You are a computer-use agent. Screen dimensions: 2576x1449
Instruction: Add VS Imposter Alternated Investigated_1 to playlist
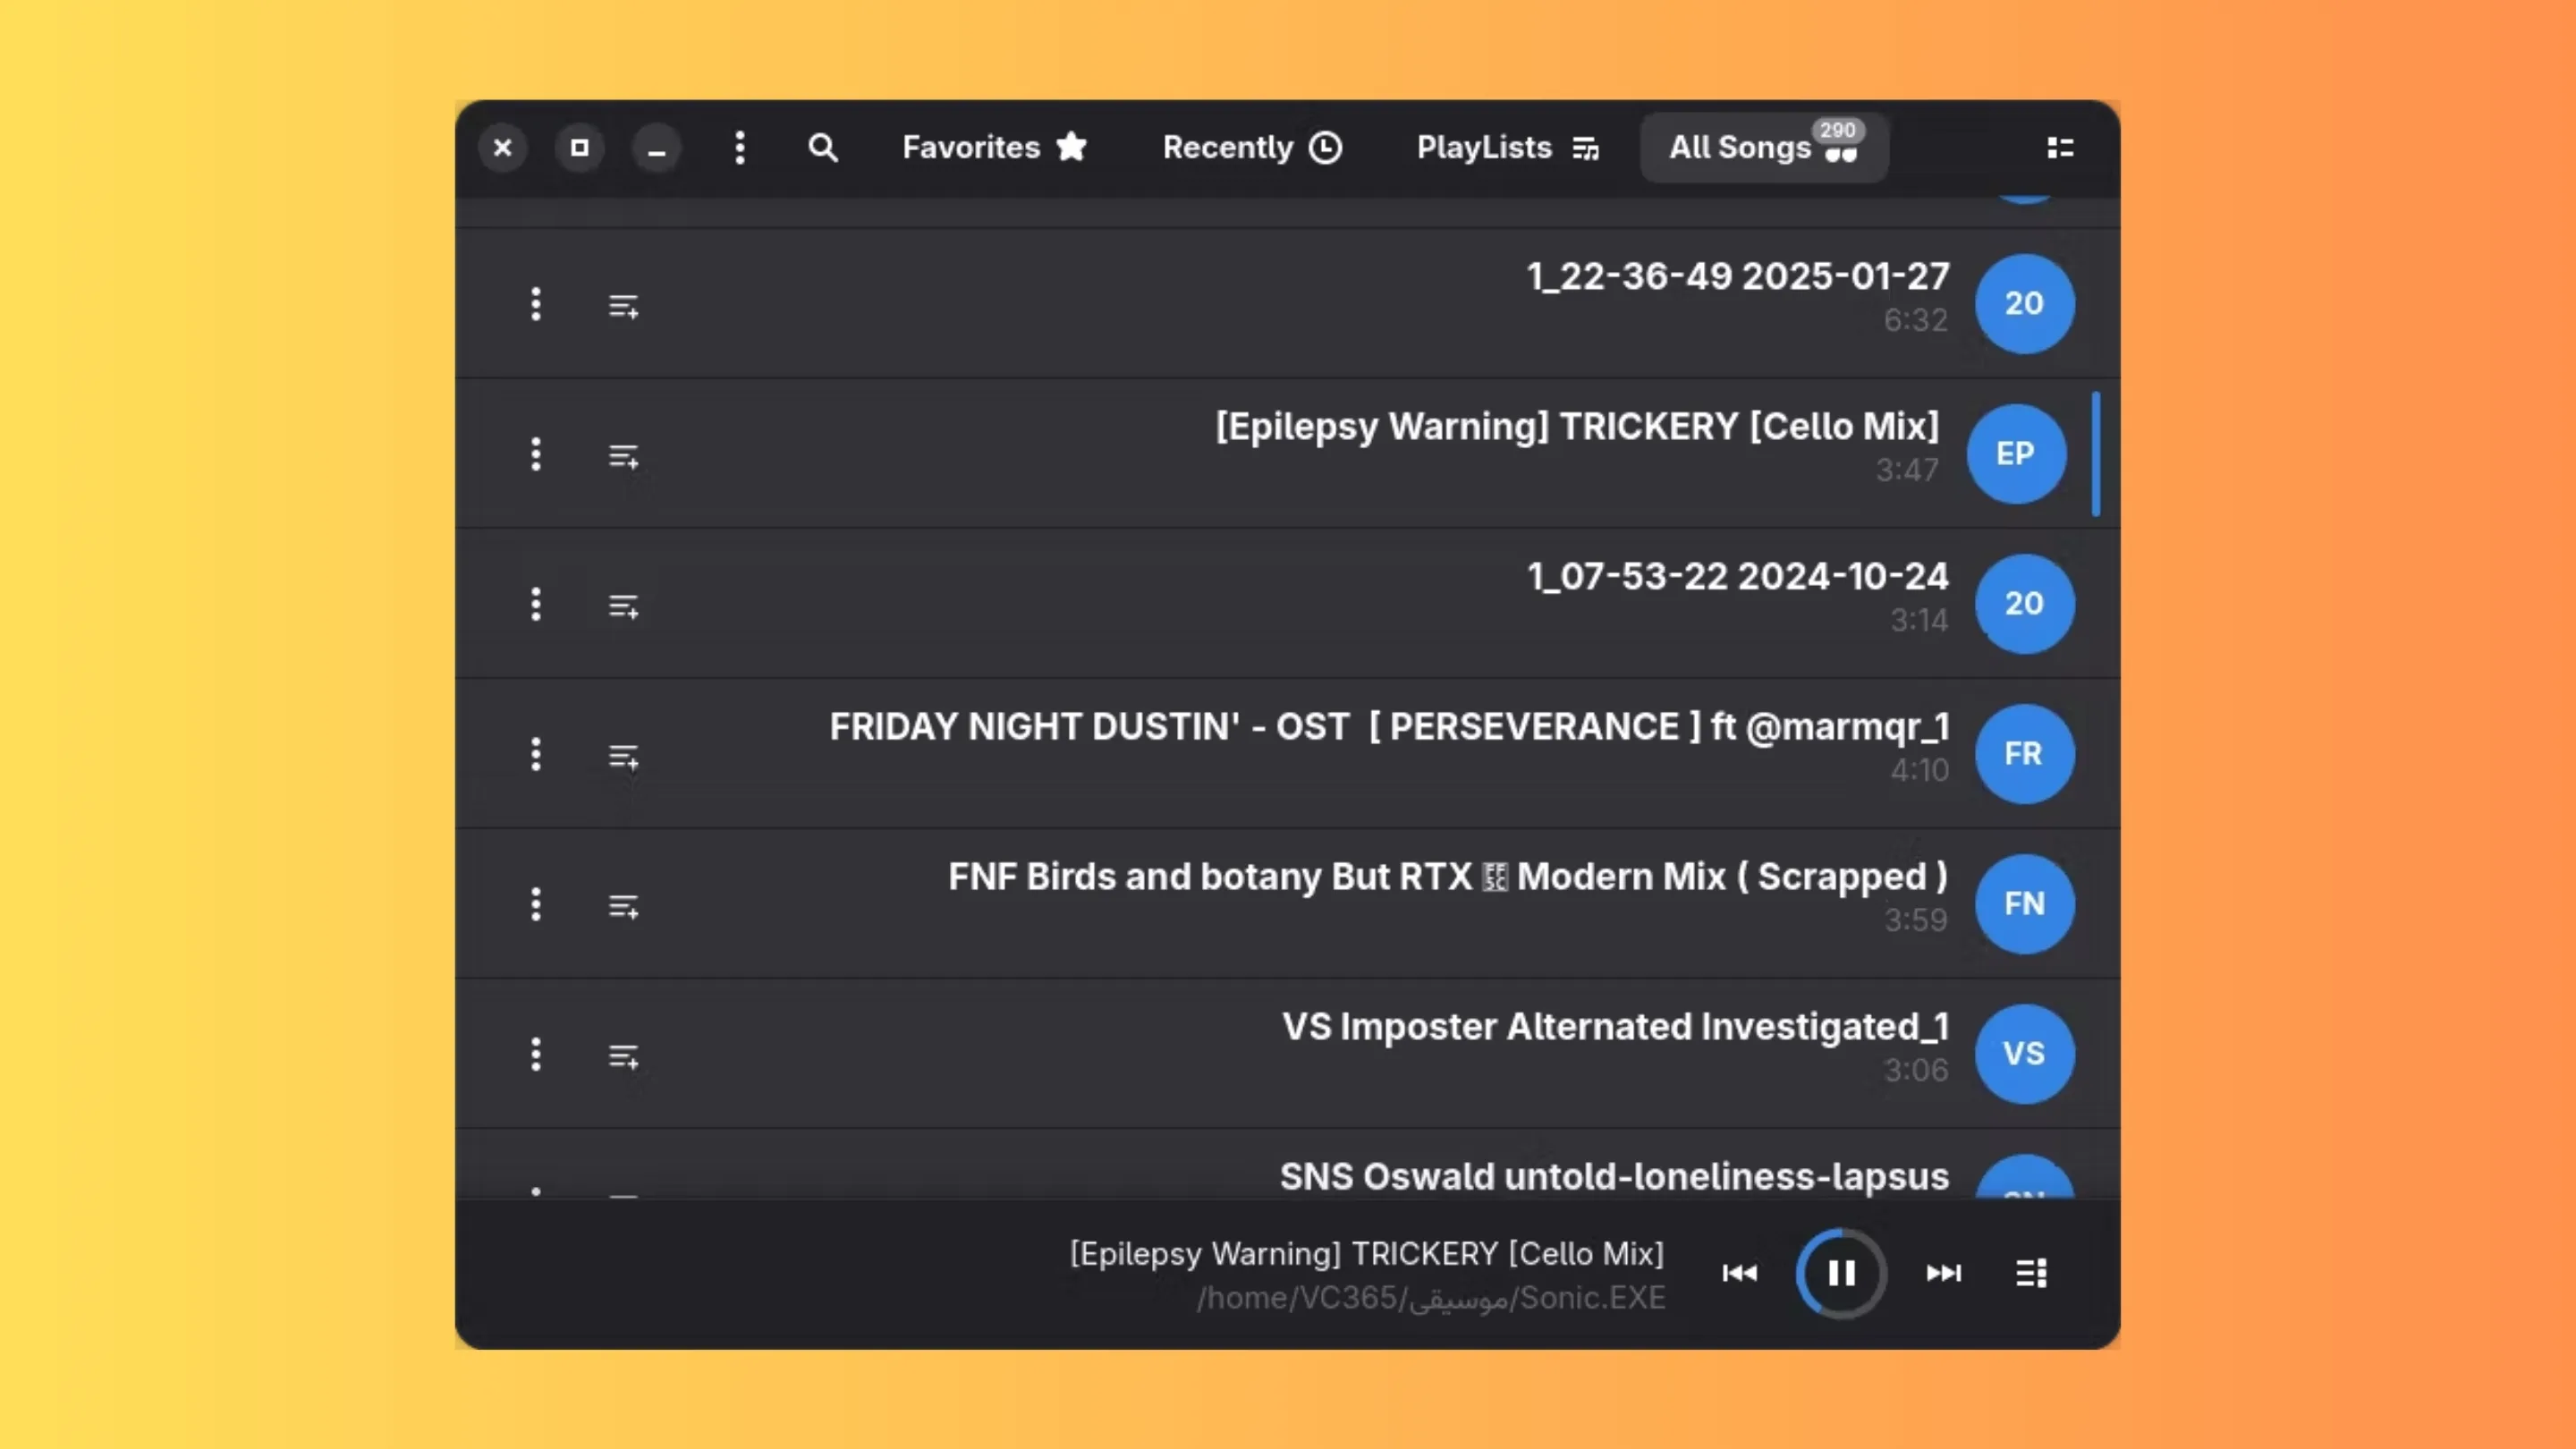pos(624,1056)
